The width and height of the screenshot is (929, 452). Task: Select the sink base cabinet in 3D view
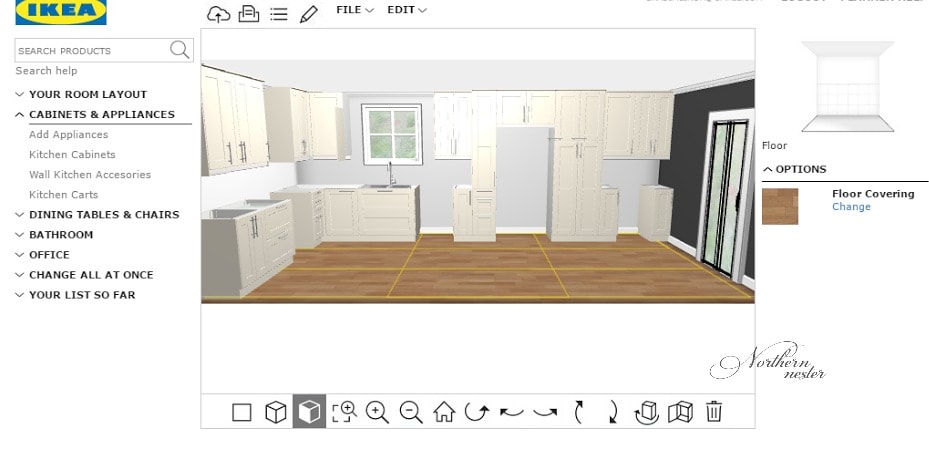click(388, 212)
